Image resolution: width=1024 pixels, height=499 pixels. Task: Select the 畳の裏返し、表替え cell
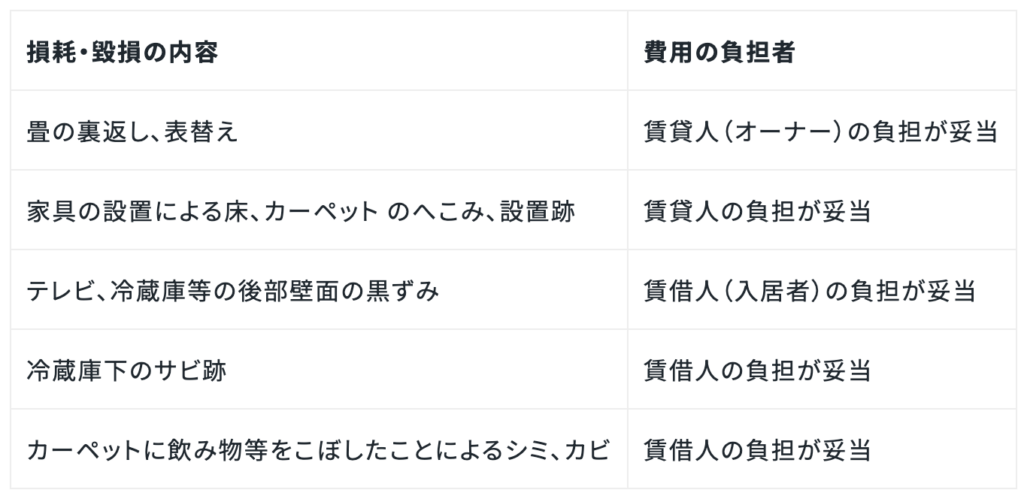pyautogui.click(x=133, y=132)
